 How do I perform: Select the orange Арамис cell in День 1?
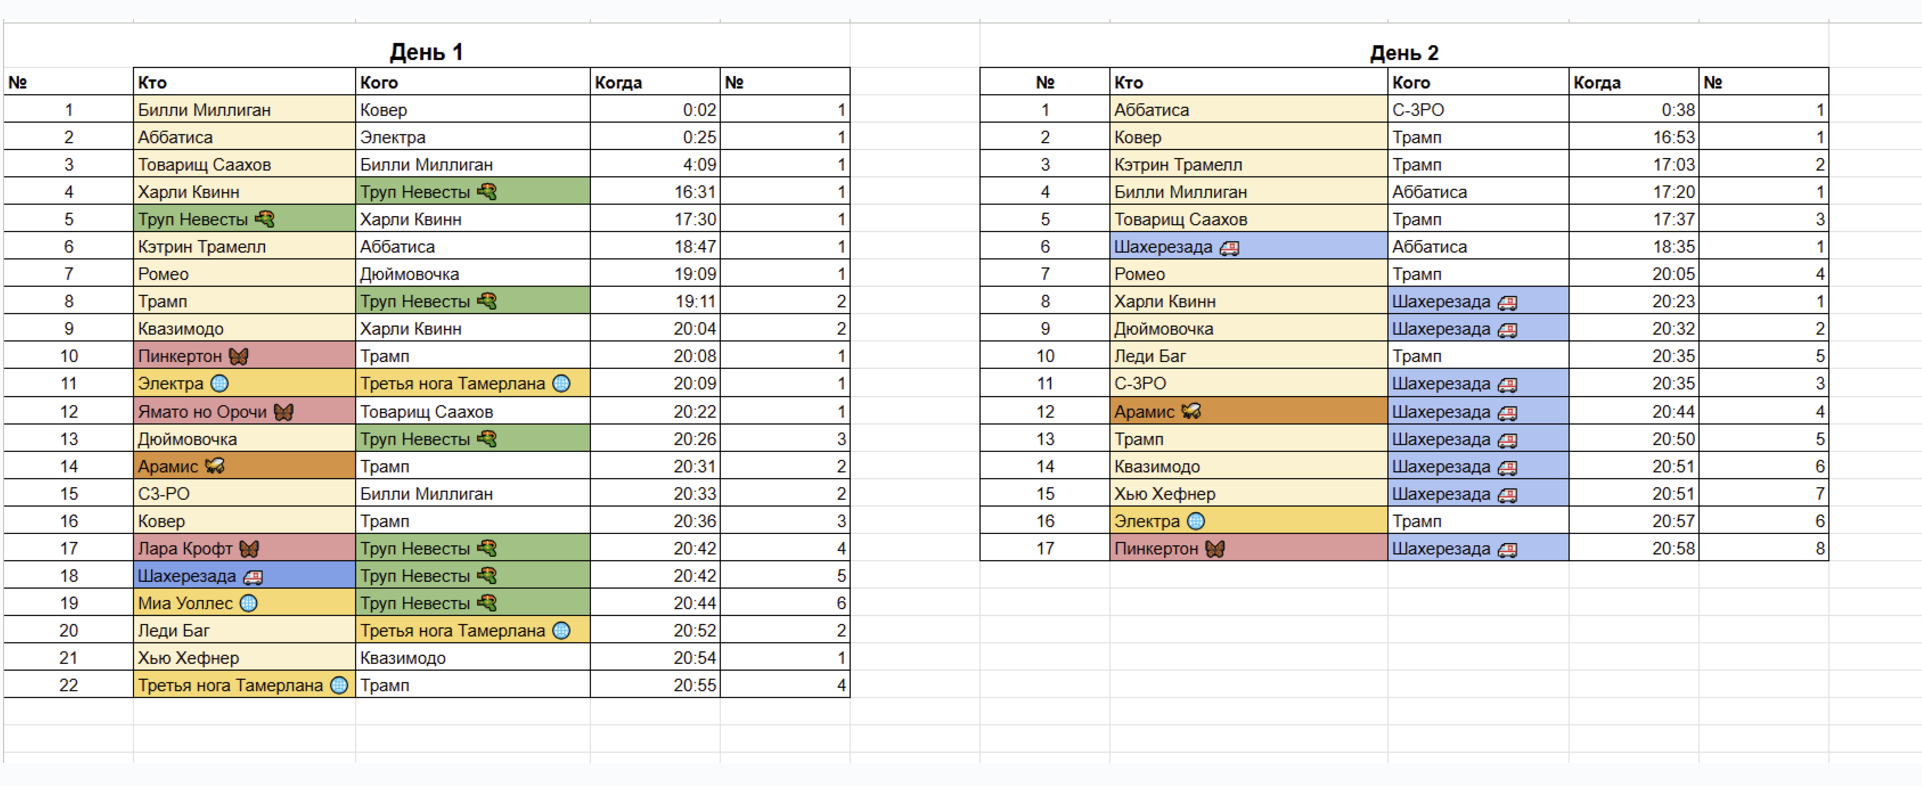point(244,466)
